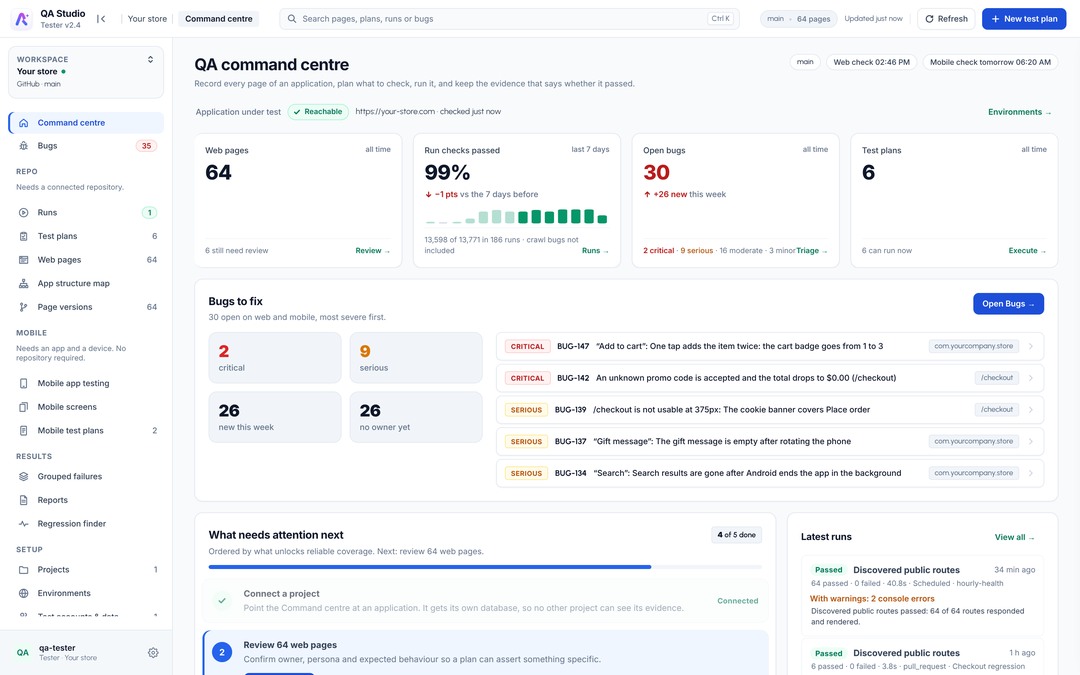Click Execute link on Test plans card

pyautogui.click(x=1027, y=251)
